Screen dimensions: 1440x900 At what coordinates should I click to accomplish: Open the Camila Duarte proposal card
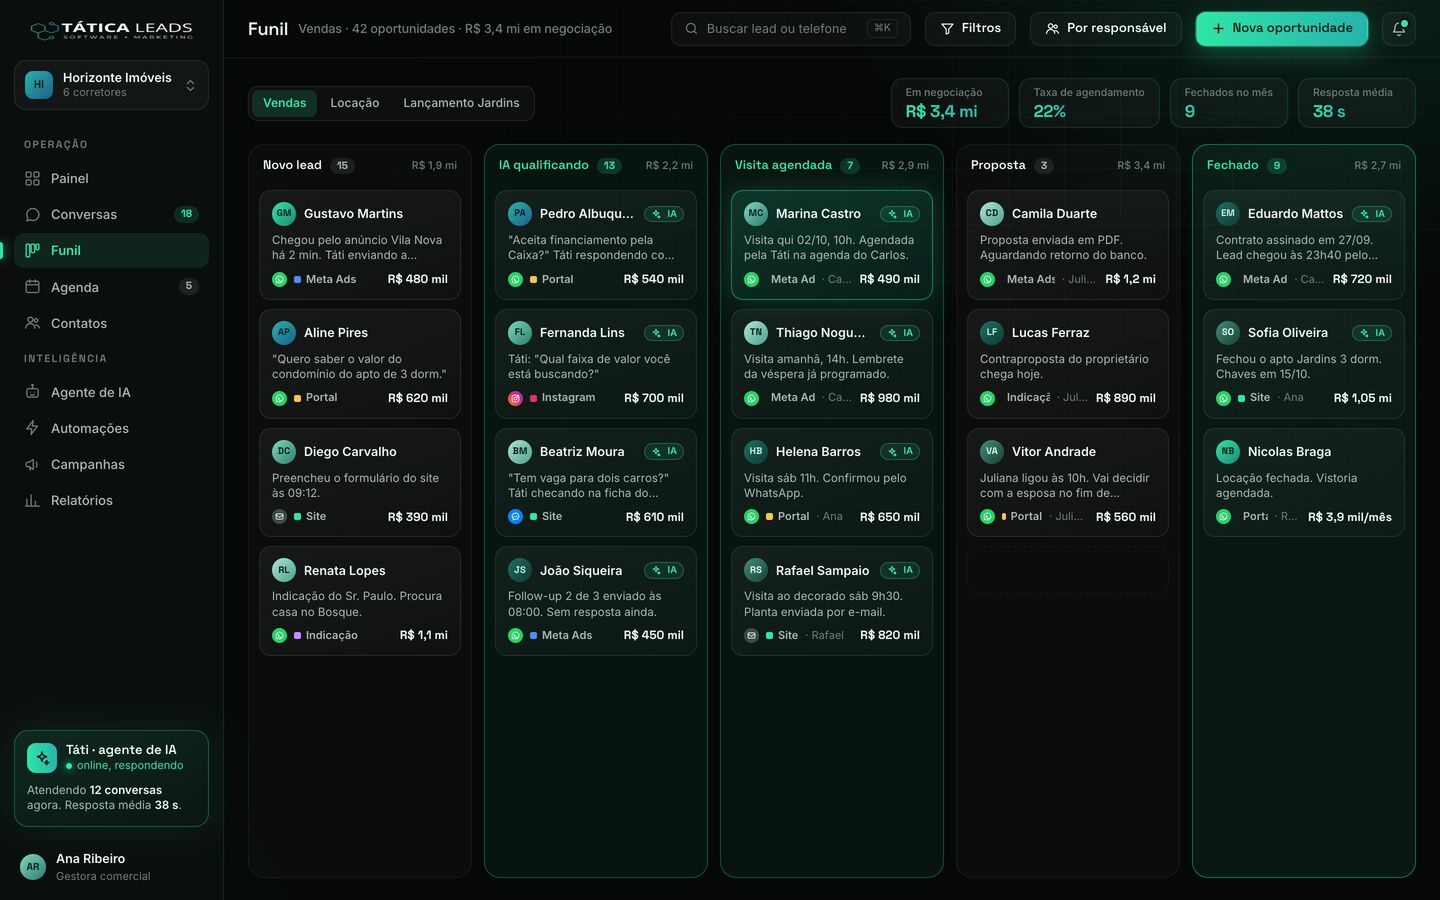pyautogui.click(x=1068, y=245)
